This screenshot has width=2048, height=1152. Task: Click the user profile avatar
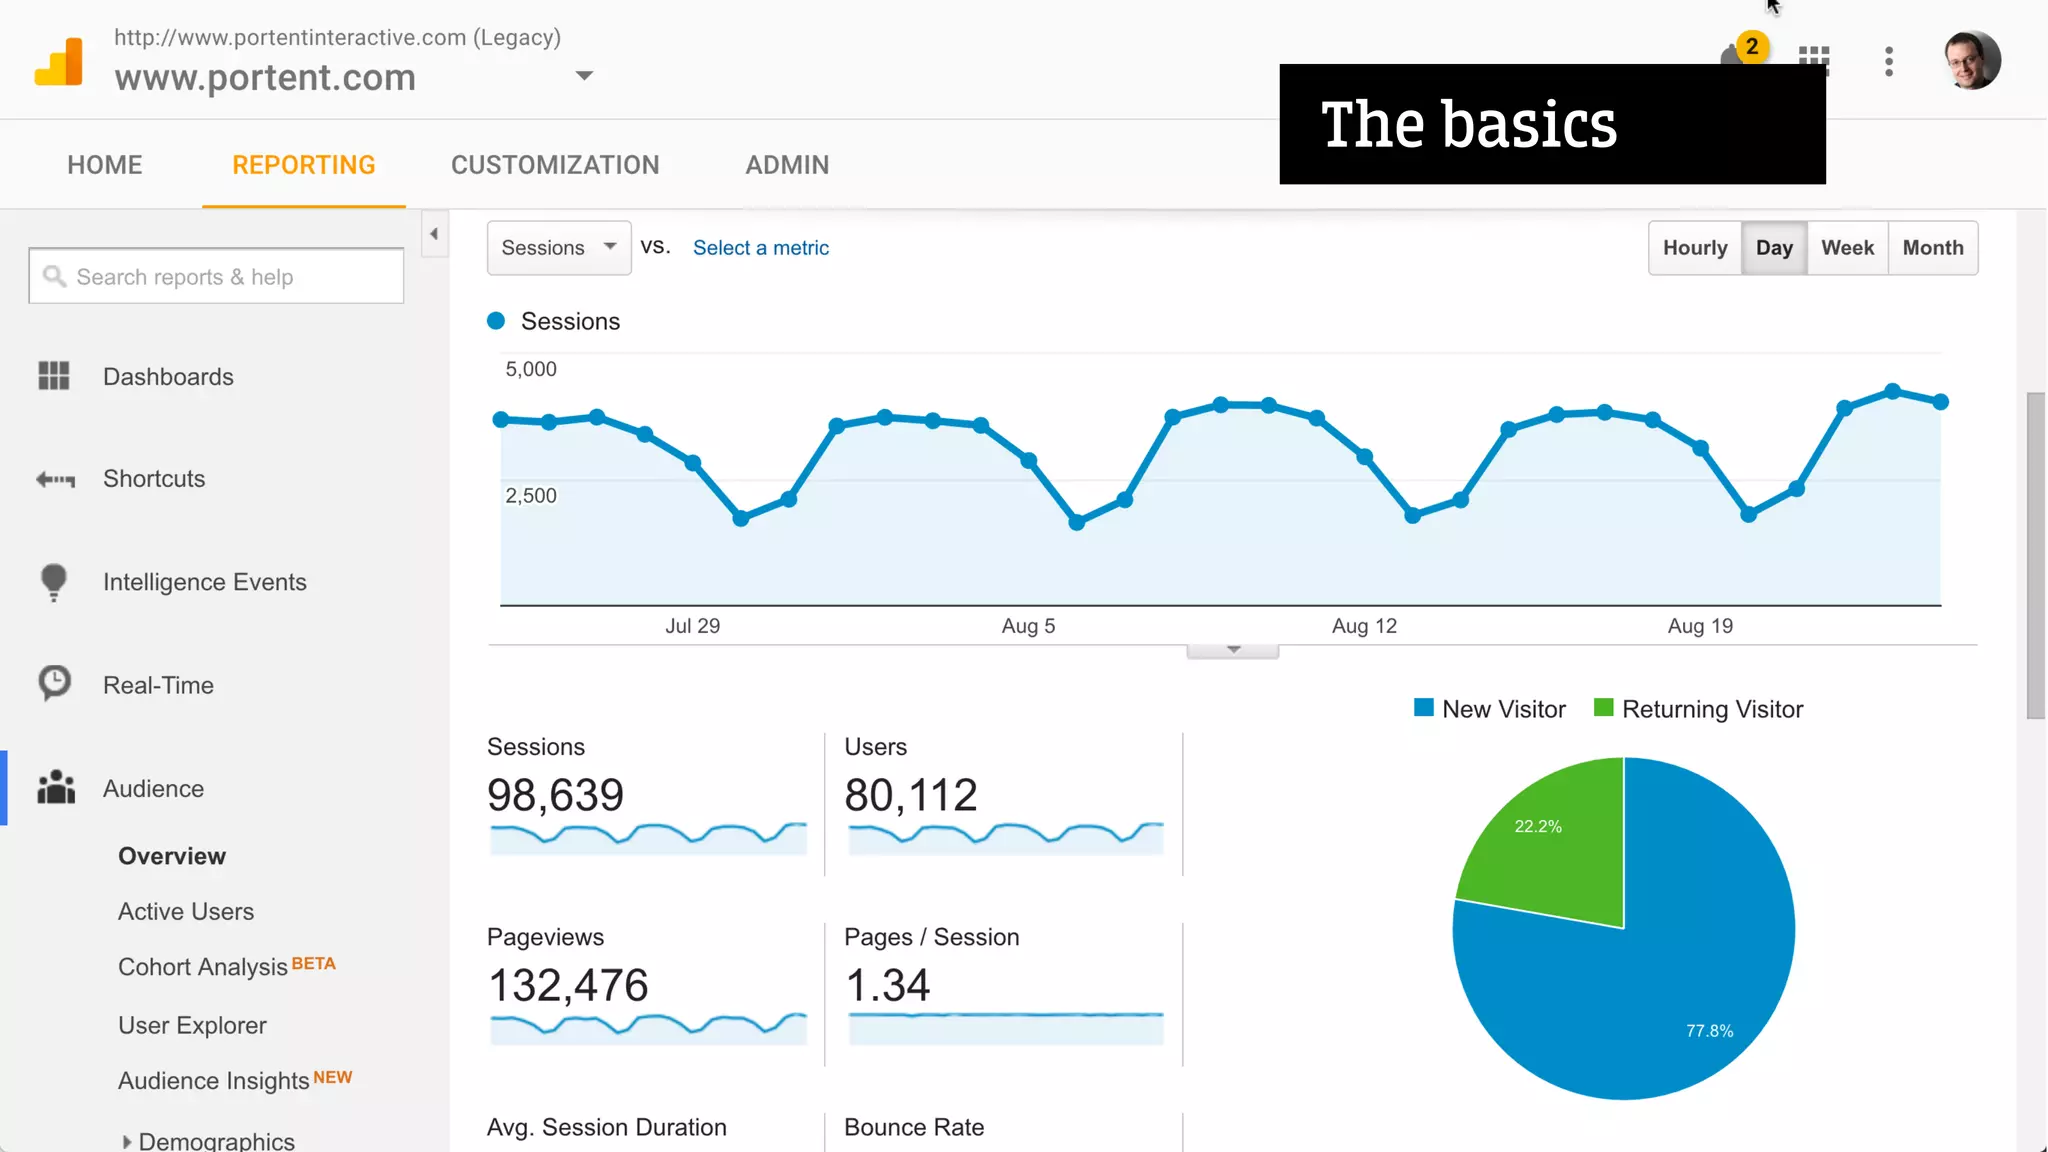pos(1971,61)
